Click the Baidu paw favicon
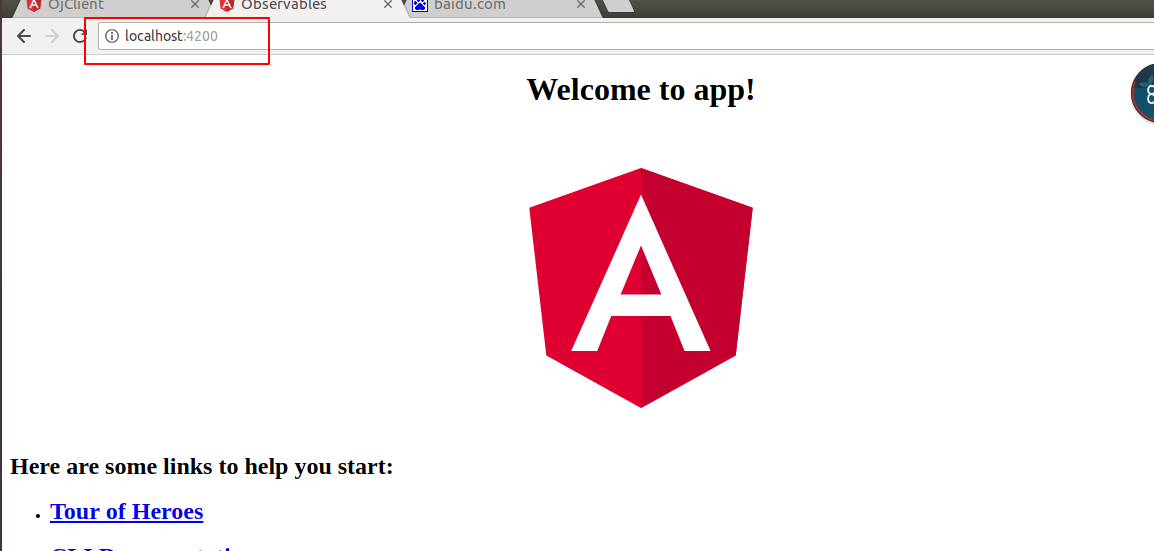1154x551 pixels. click(x=420, y=5)
